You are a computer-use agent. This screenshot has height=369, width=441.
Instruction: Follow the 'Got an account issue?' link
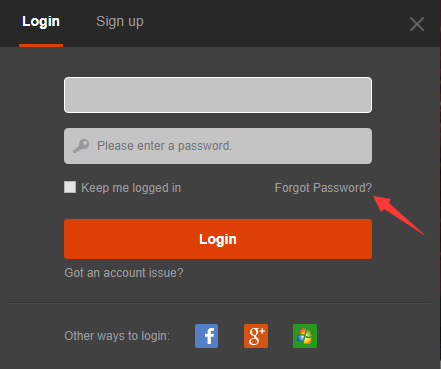pos(124,273)
